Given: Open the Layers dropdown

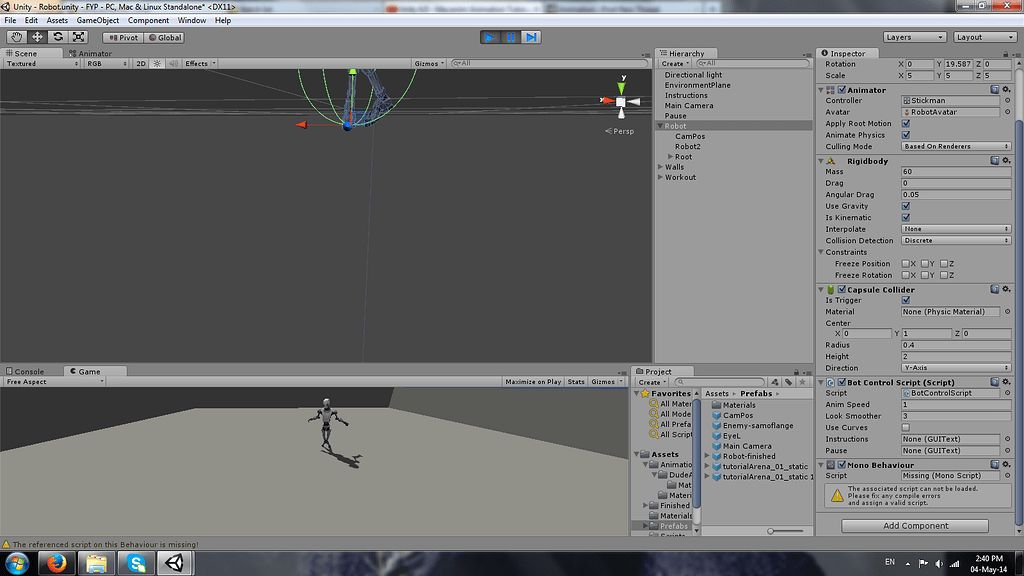Looking at the screenshot, I should click(913, 36).
